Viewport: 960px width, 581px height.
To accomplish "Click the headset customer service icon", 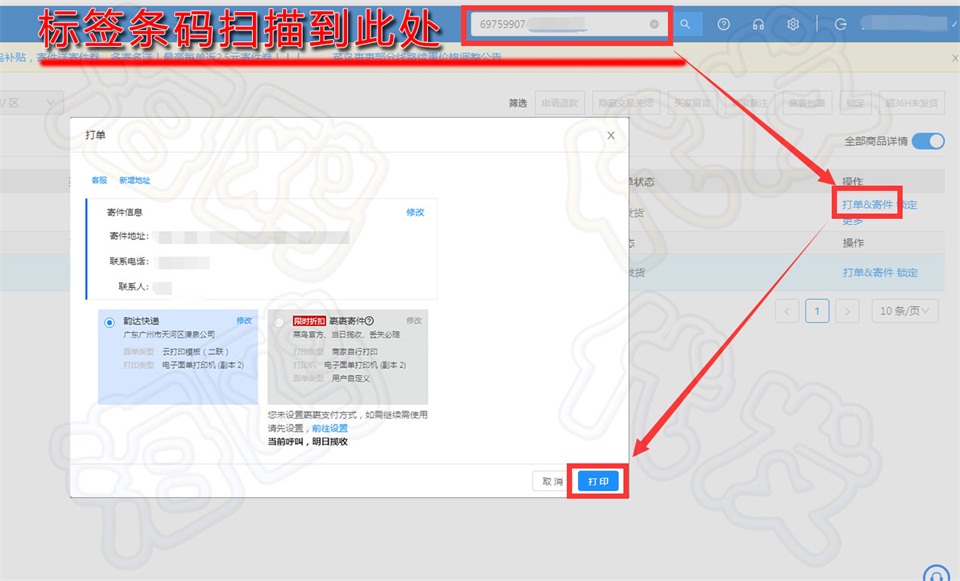I will pos(758,24).
